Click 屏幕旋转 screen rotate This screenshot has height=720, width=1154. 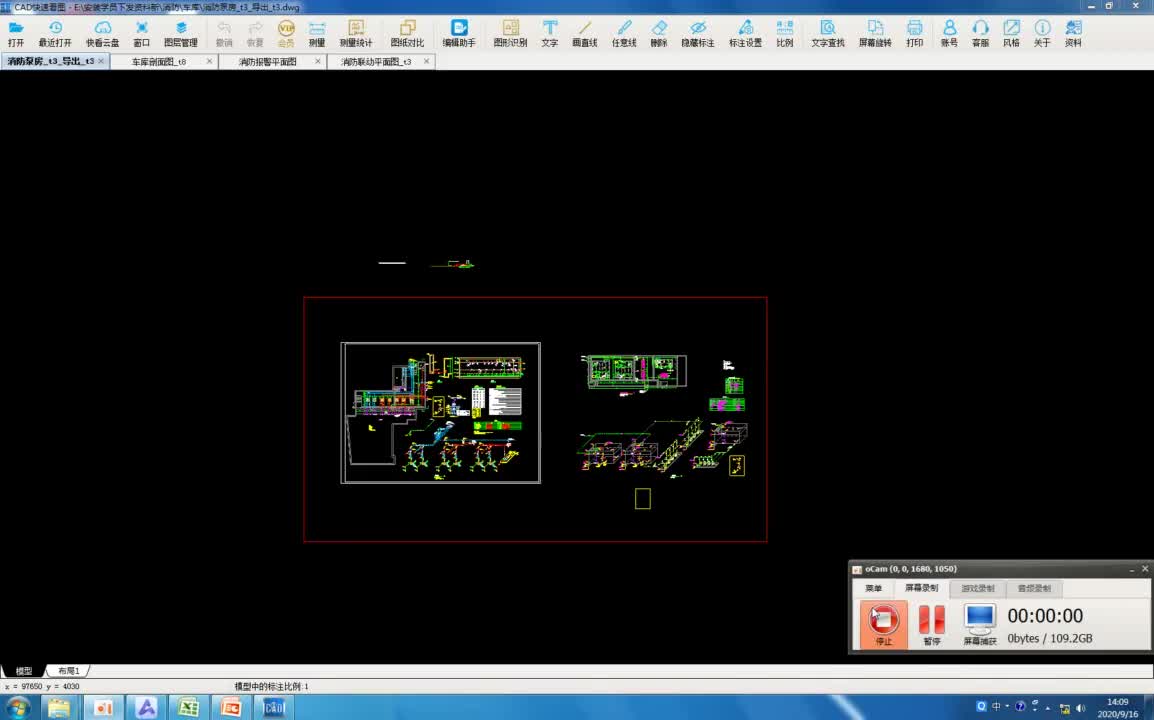[x=875, y=34]
